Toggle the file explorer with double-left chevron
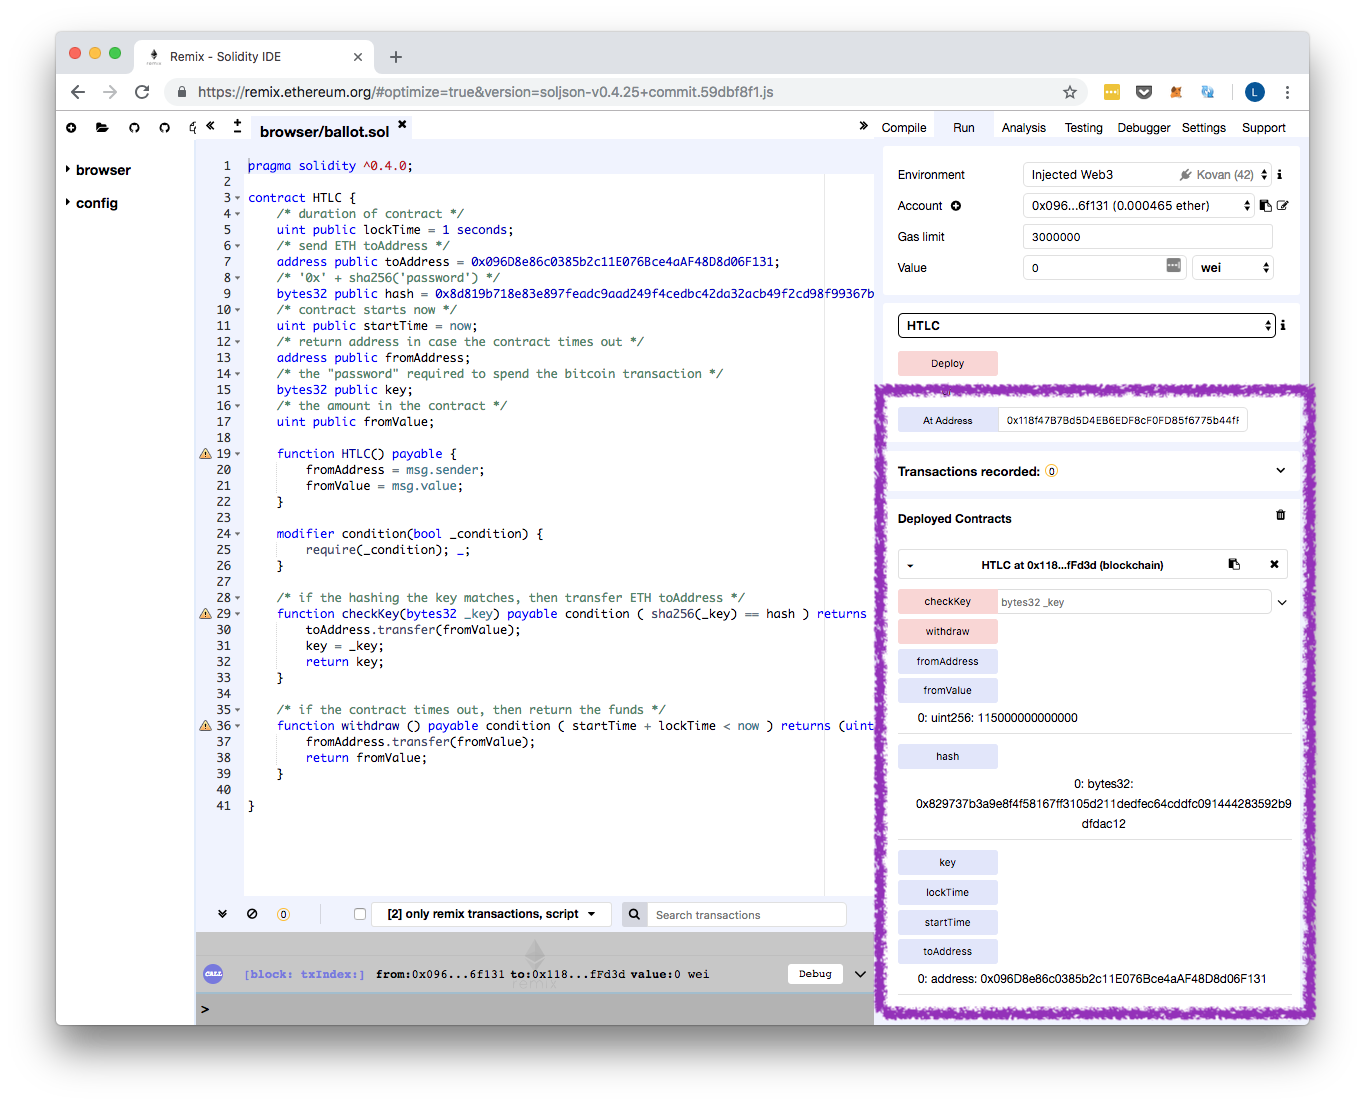Viewport: 1365px width, 1105px height. pyautogui.click(x=210, y=126)
